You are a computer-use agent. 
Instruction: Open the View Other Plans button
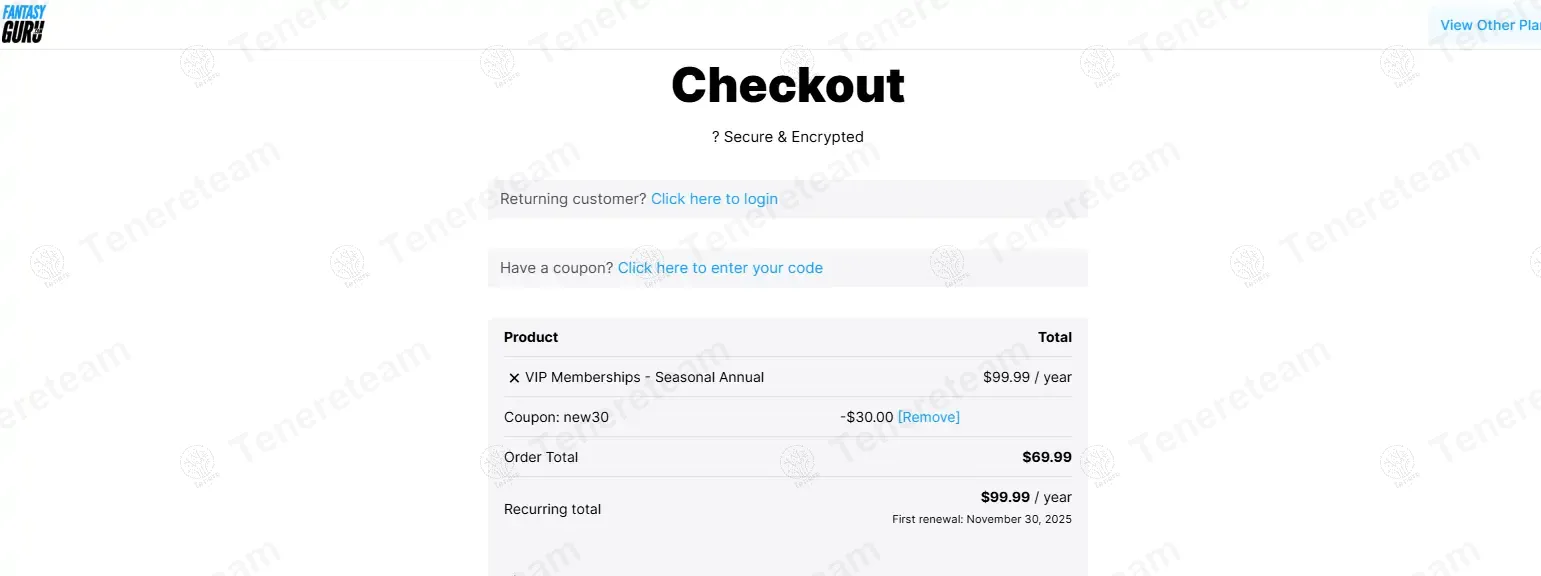pyautogui.click(x=1489, y=25)
